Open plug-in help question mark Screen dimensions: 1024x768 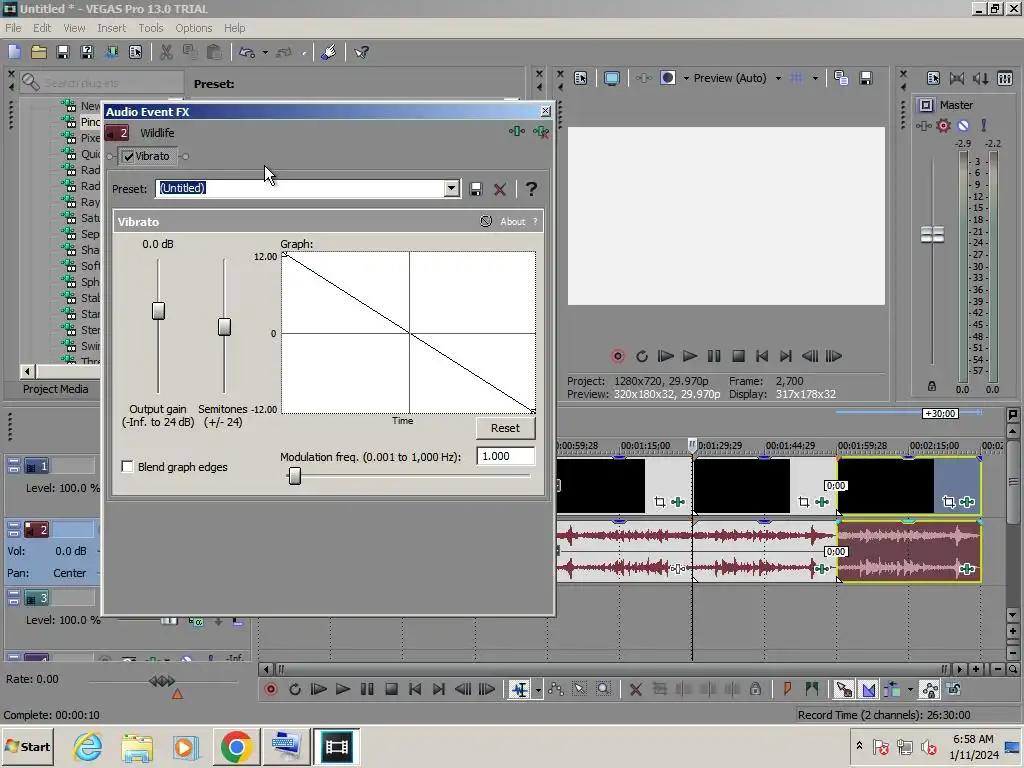[x=532, y=189]
